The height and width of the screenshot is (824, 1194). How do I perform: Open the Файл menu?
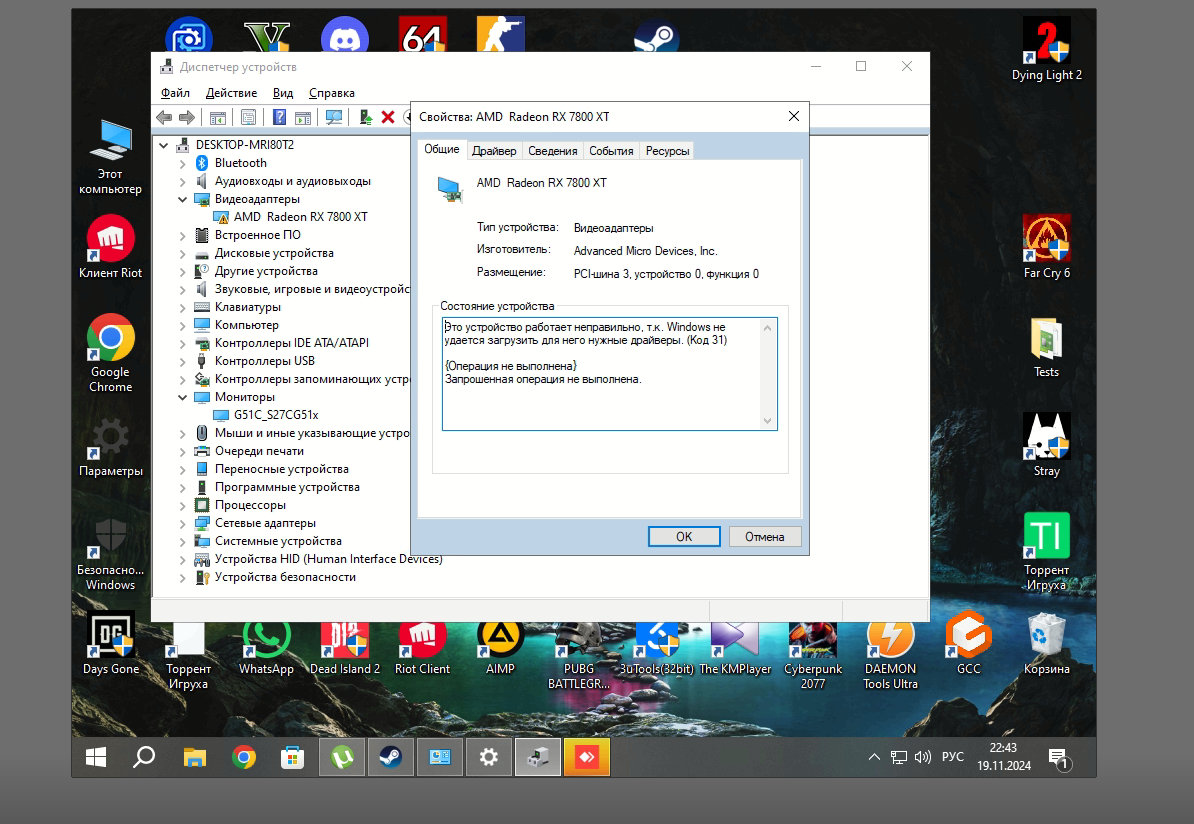[x=175, y=93]
